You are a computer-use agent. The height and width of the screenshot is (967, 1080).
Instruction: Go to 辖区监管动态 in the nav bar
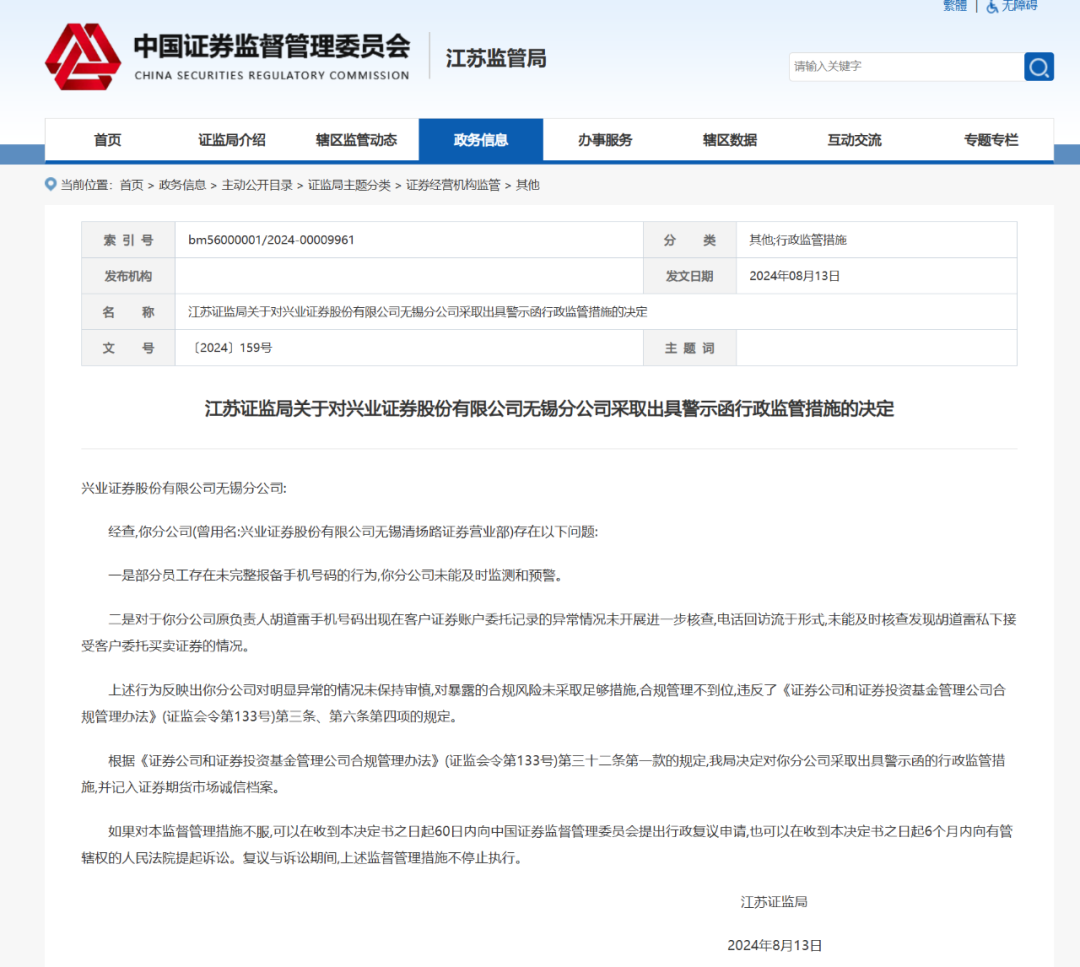(356, 140)
